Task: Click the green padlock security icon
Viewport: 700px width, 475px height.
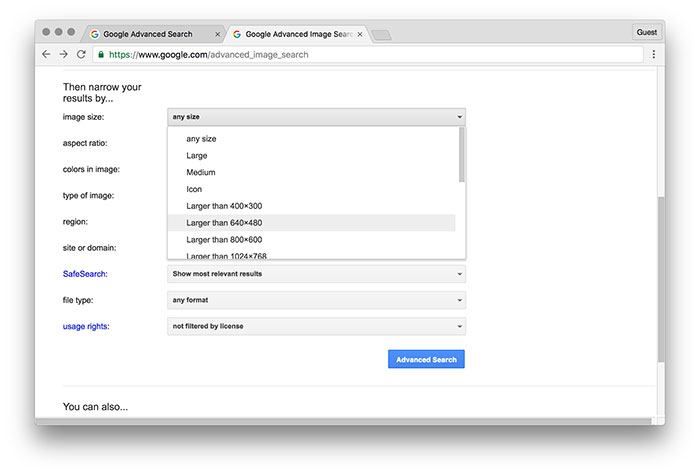Action: (x=101, y=54)
